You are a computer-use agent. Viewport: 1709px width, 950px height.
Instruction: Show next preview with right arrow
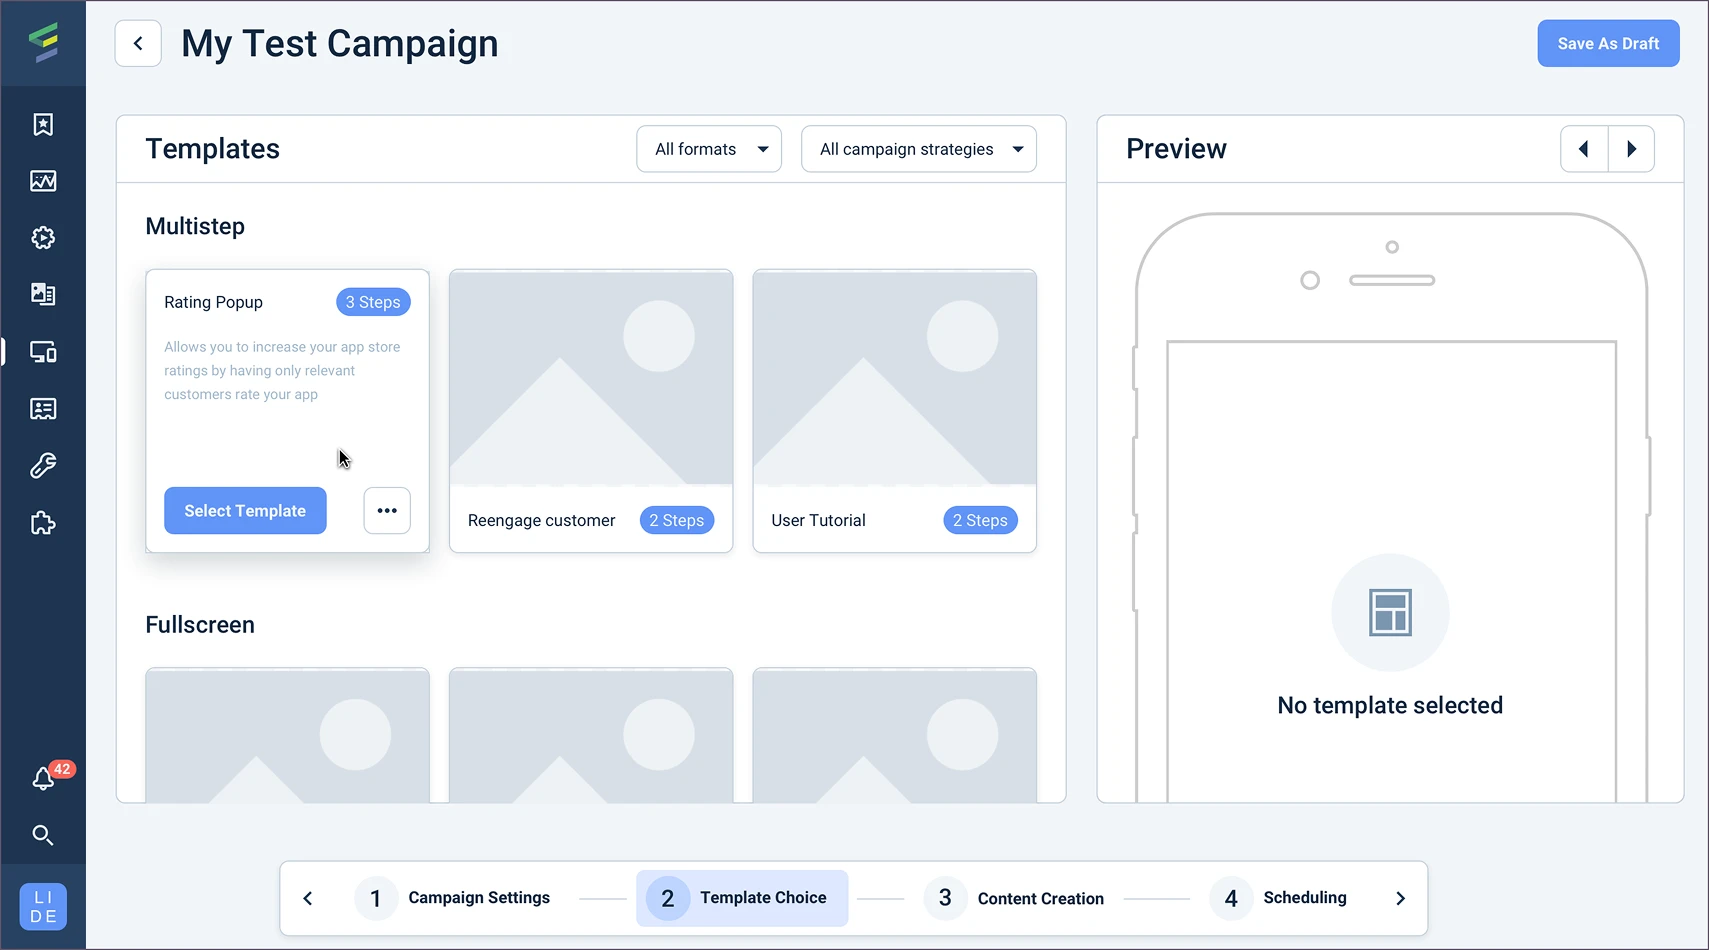(x=1631, y=149)
